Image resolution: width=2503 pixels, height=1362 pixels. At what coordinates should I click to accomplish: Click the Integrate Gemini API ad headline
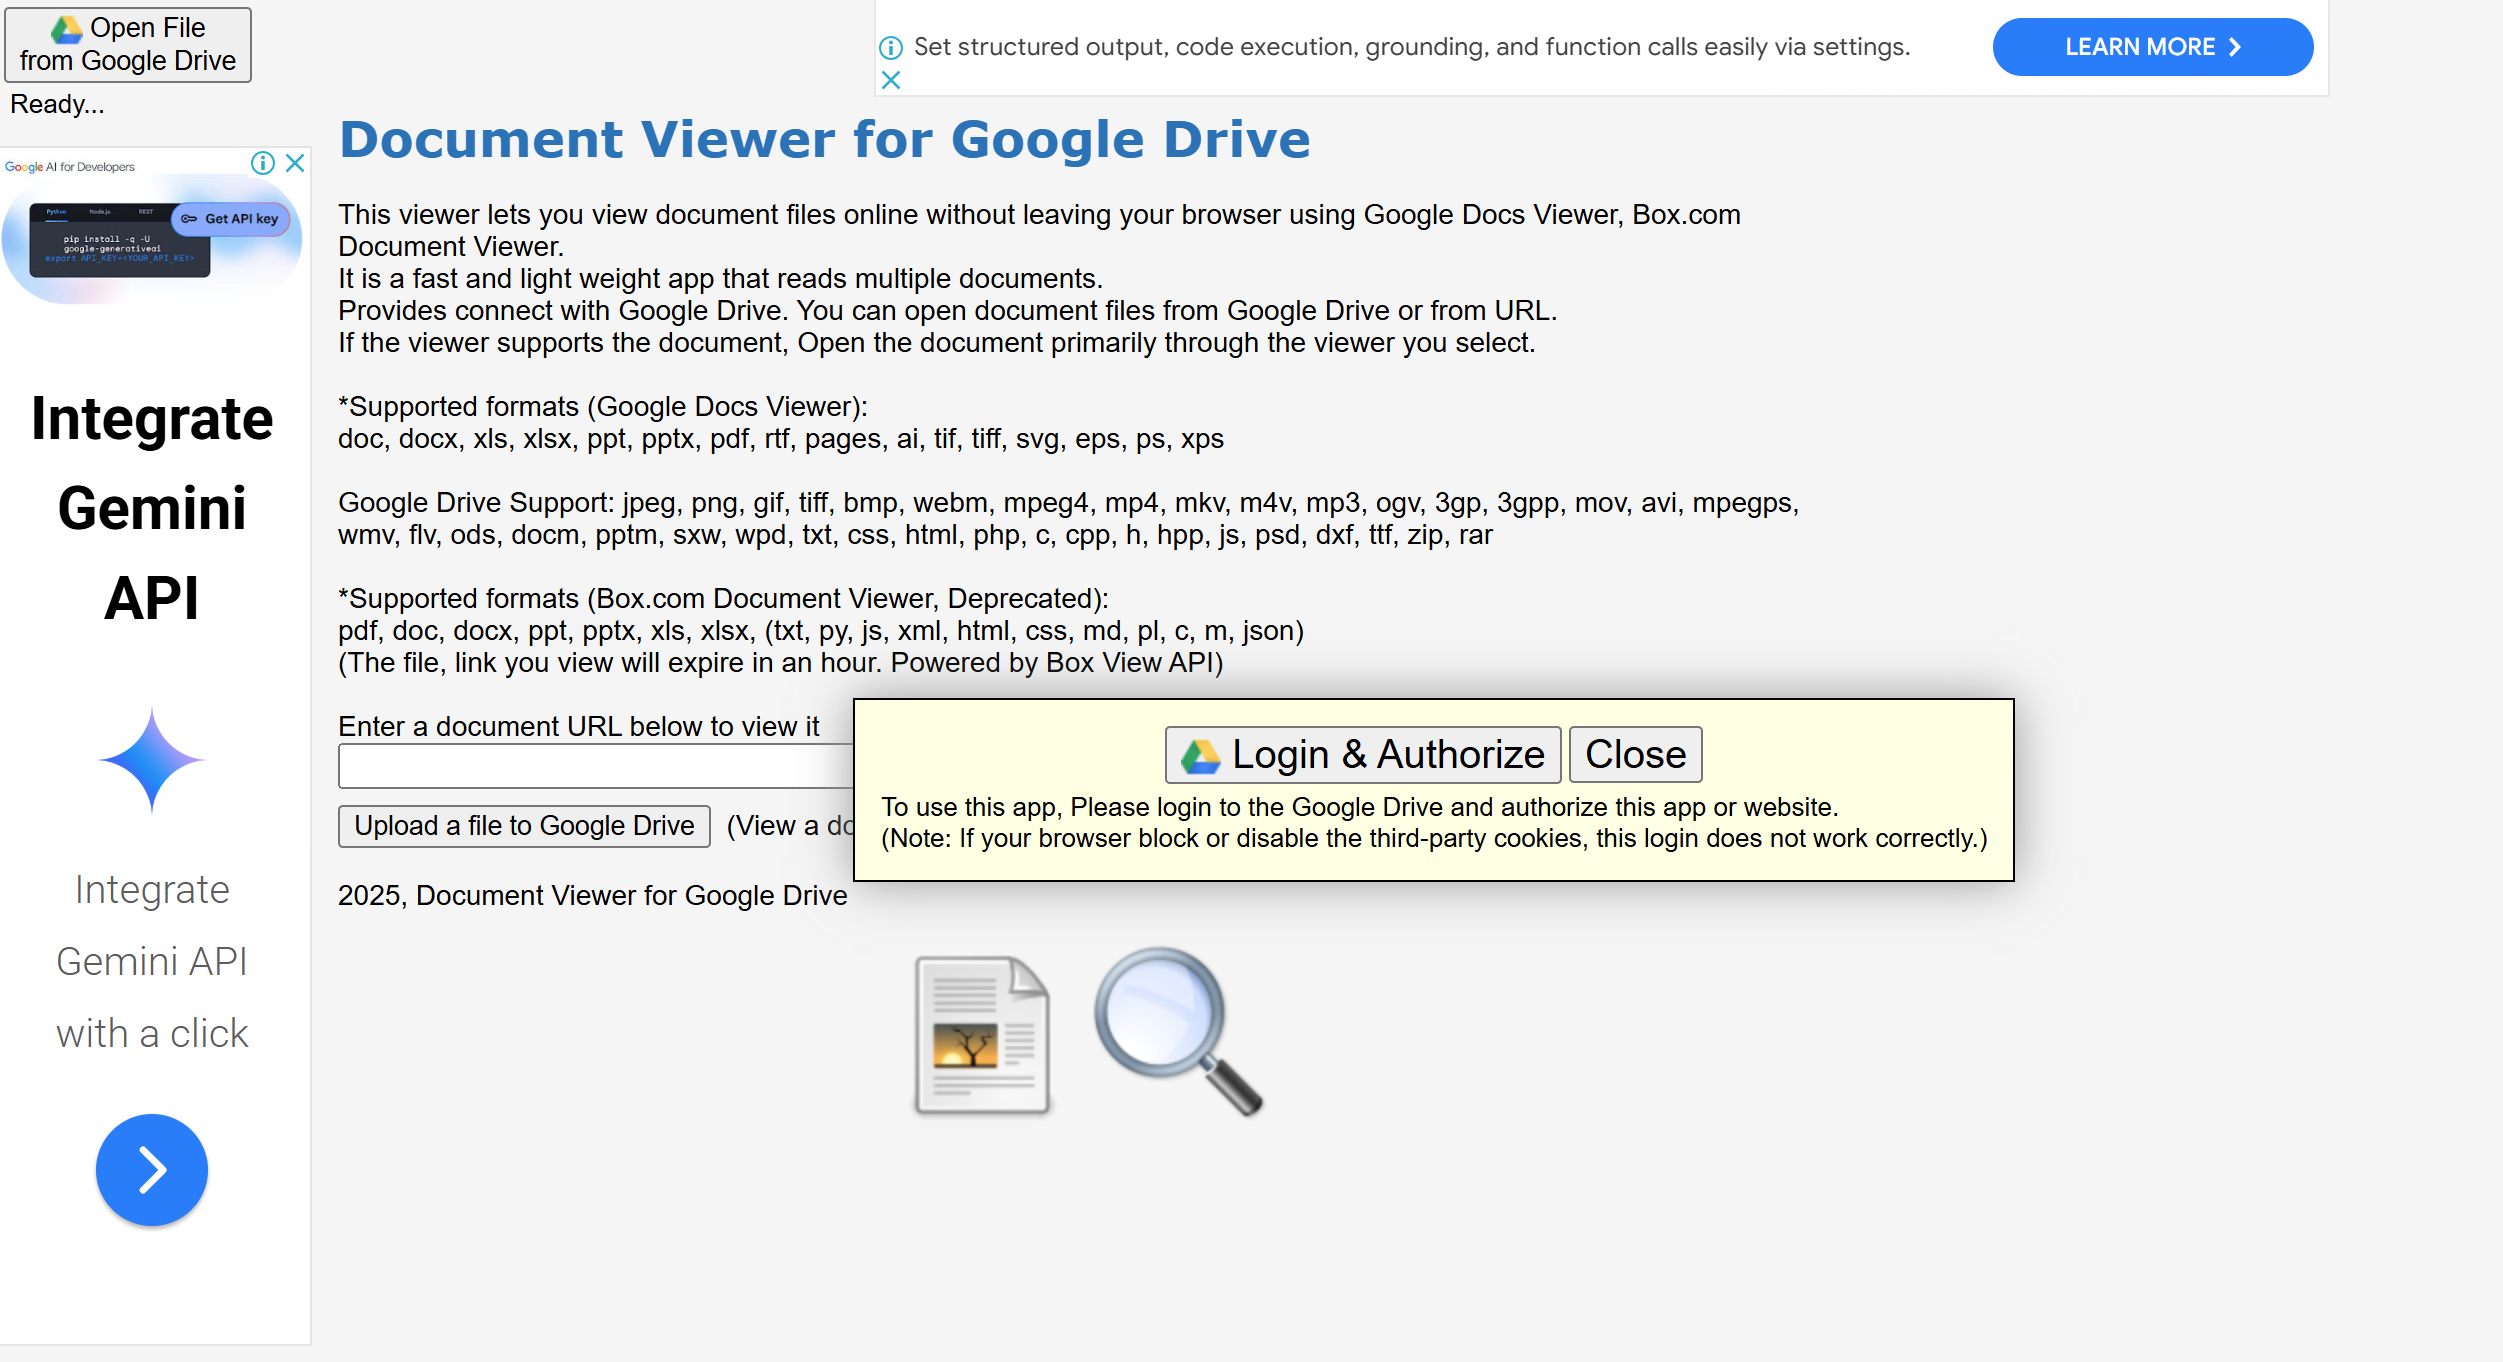[x=152, y=508]
